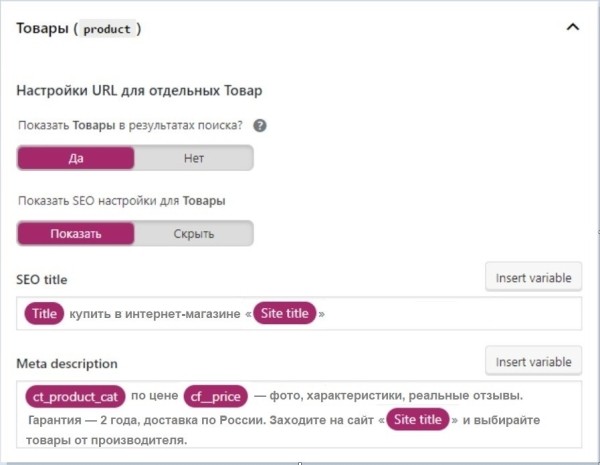This screenshot has height=465, width=600.
Task: Focus the SEO title input field
Action: click(450, 313)
